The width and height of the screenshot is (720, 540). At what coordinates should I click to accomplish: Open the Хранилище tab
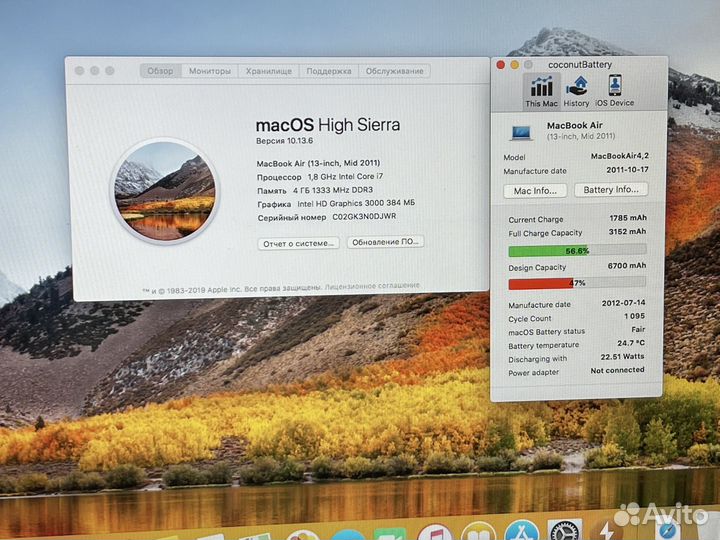269,71
